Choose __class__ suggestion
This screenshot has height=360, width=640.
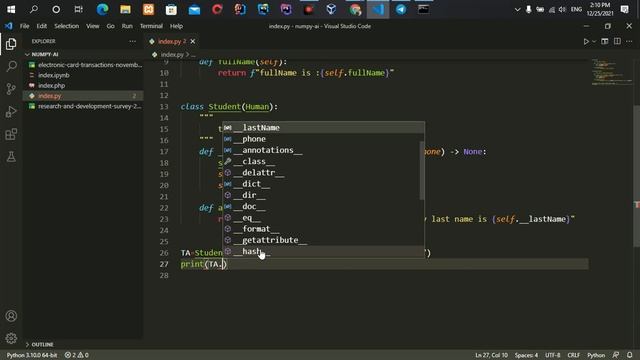(x=321, y=161)
